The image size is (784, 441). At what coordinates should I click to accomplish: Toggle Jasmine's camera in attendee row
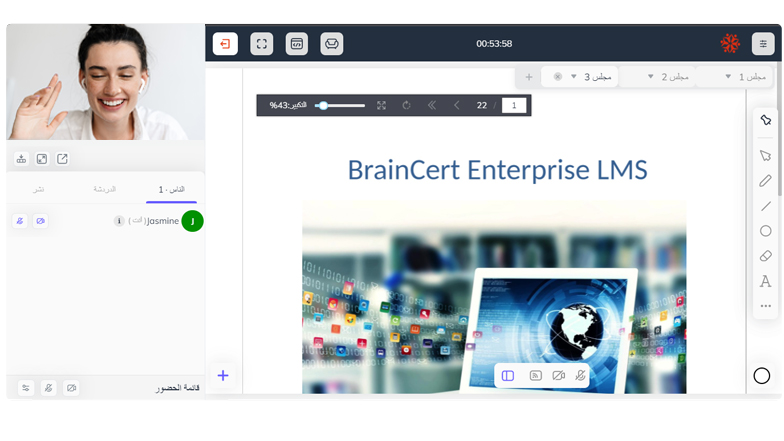pos(40,221)
